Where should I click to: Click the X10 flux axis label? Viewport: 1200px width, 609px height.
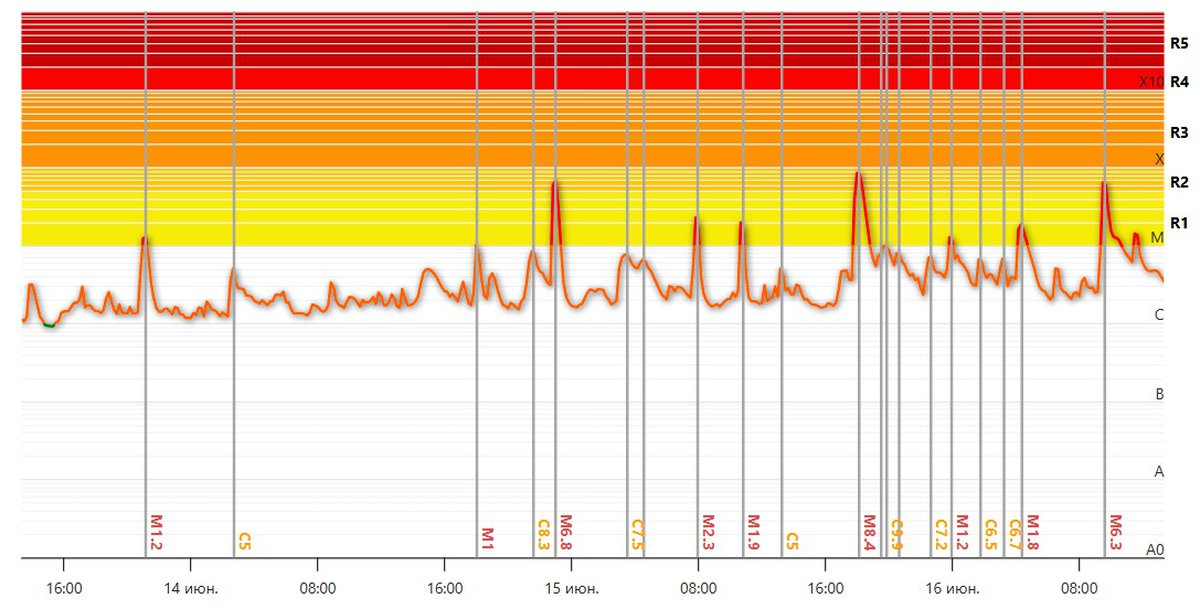[x=1150, y=82]
